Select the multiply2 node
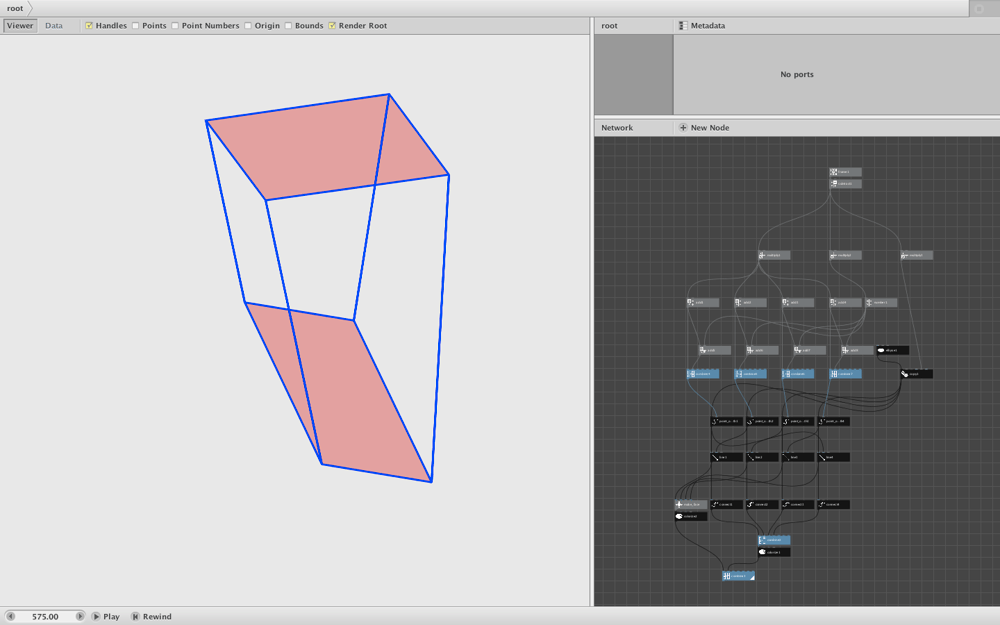This screenshot has height=625, width=1000. click(x=846, y=255)
